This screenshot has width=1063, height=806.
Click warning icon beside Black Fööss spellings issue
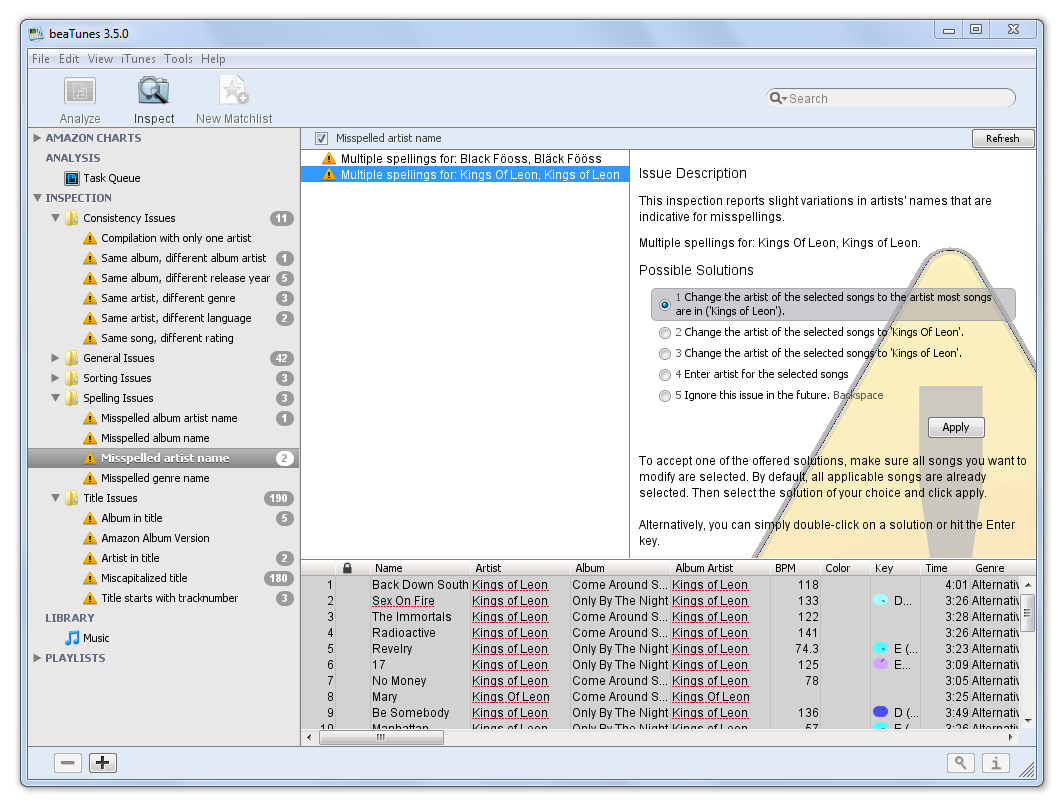coord(329,159)
